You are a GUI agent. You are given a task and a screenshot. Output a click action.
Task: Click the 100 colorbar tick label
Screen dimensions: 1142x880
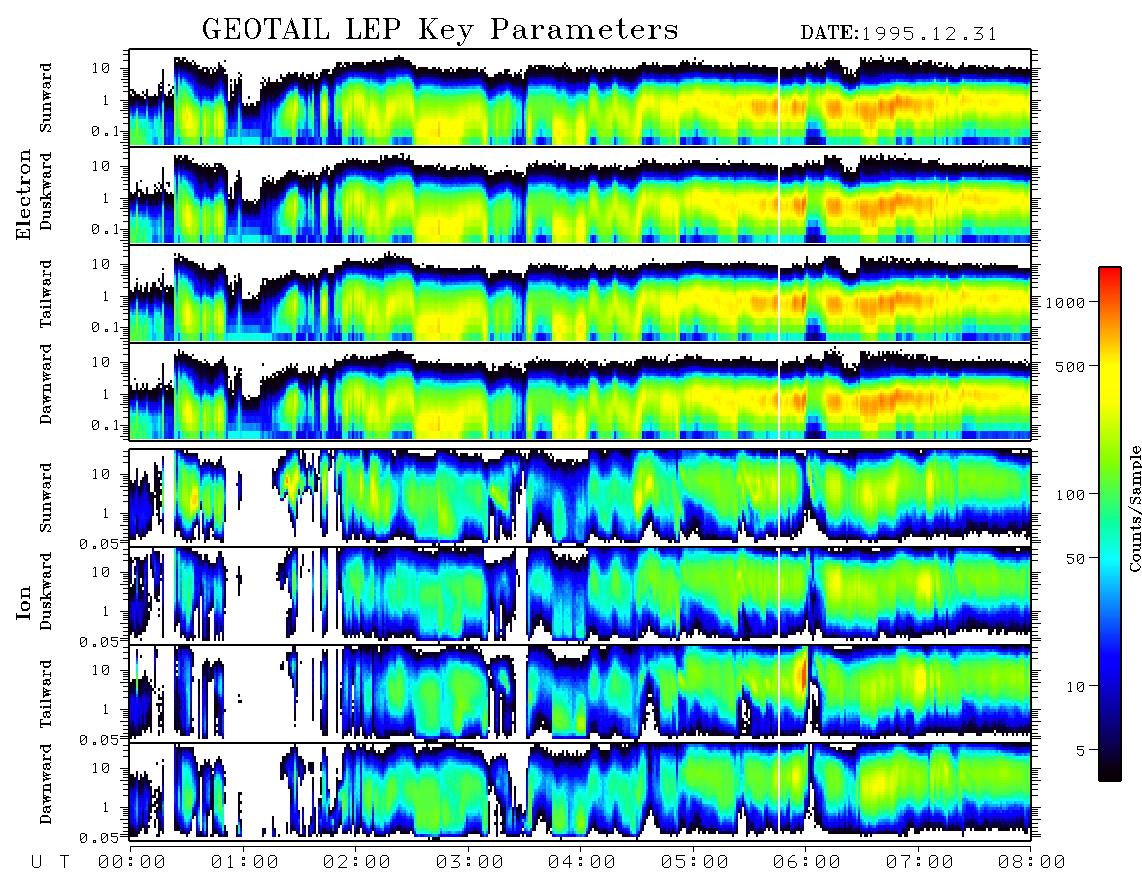coord(1070,495)
